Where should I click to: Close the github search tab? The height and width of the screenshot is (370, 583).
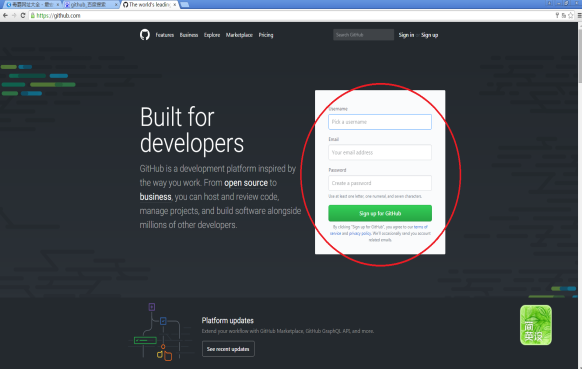[x=116, y=4]
